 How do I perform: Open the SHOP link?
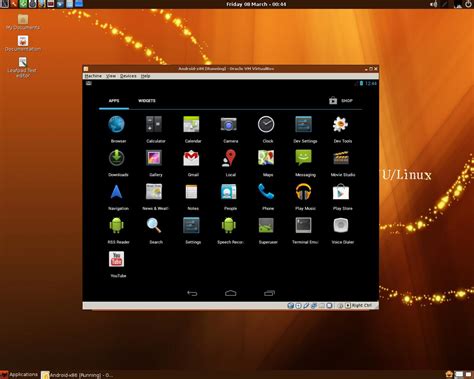click(341, 100)
